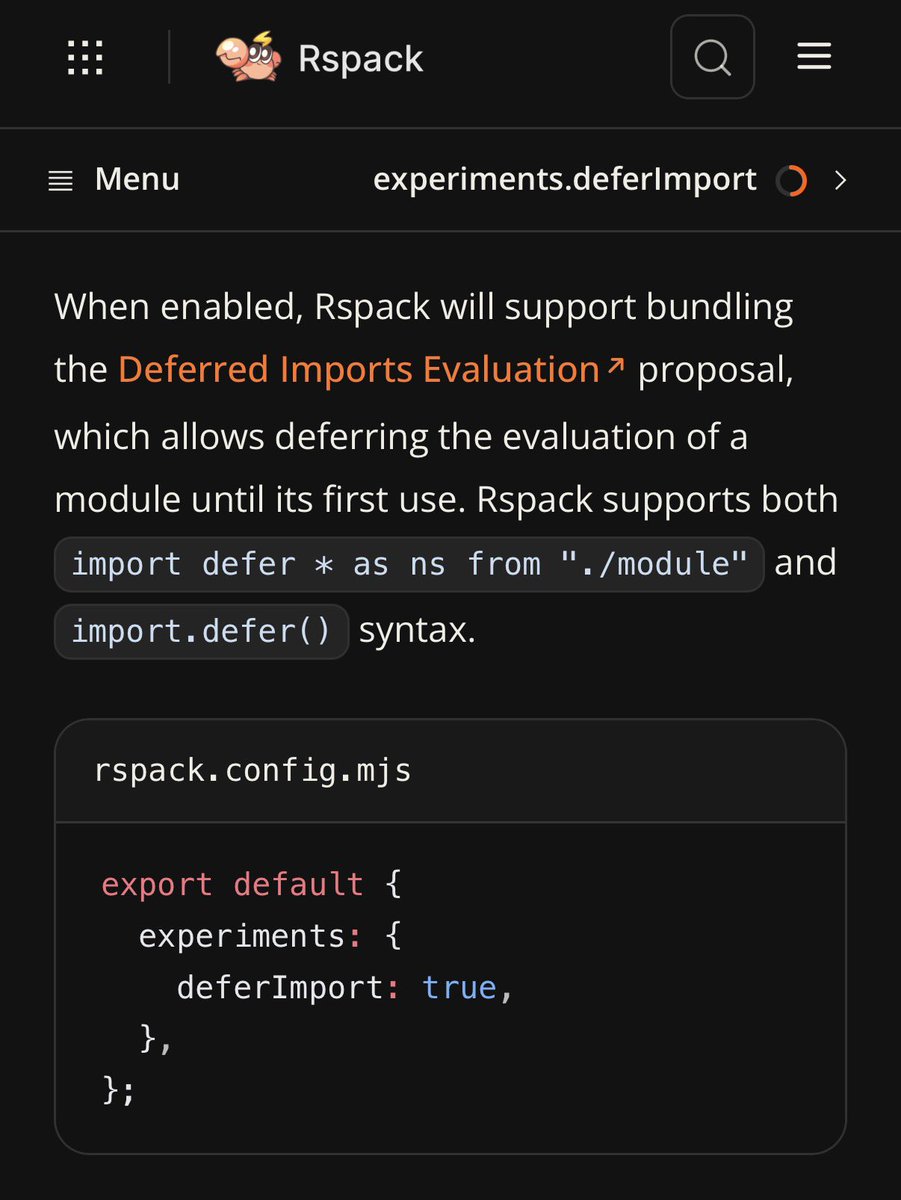
Task: Click the Rspack title text
Action: (x=361, y=59)
